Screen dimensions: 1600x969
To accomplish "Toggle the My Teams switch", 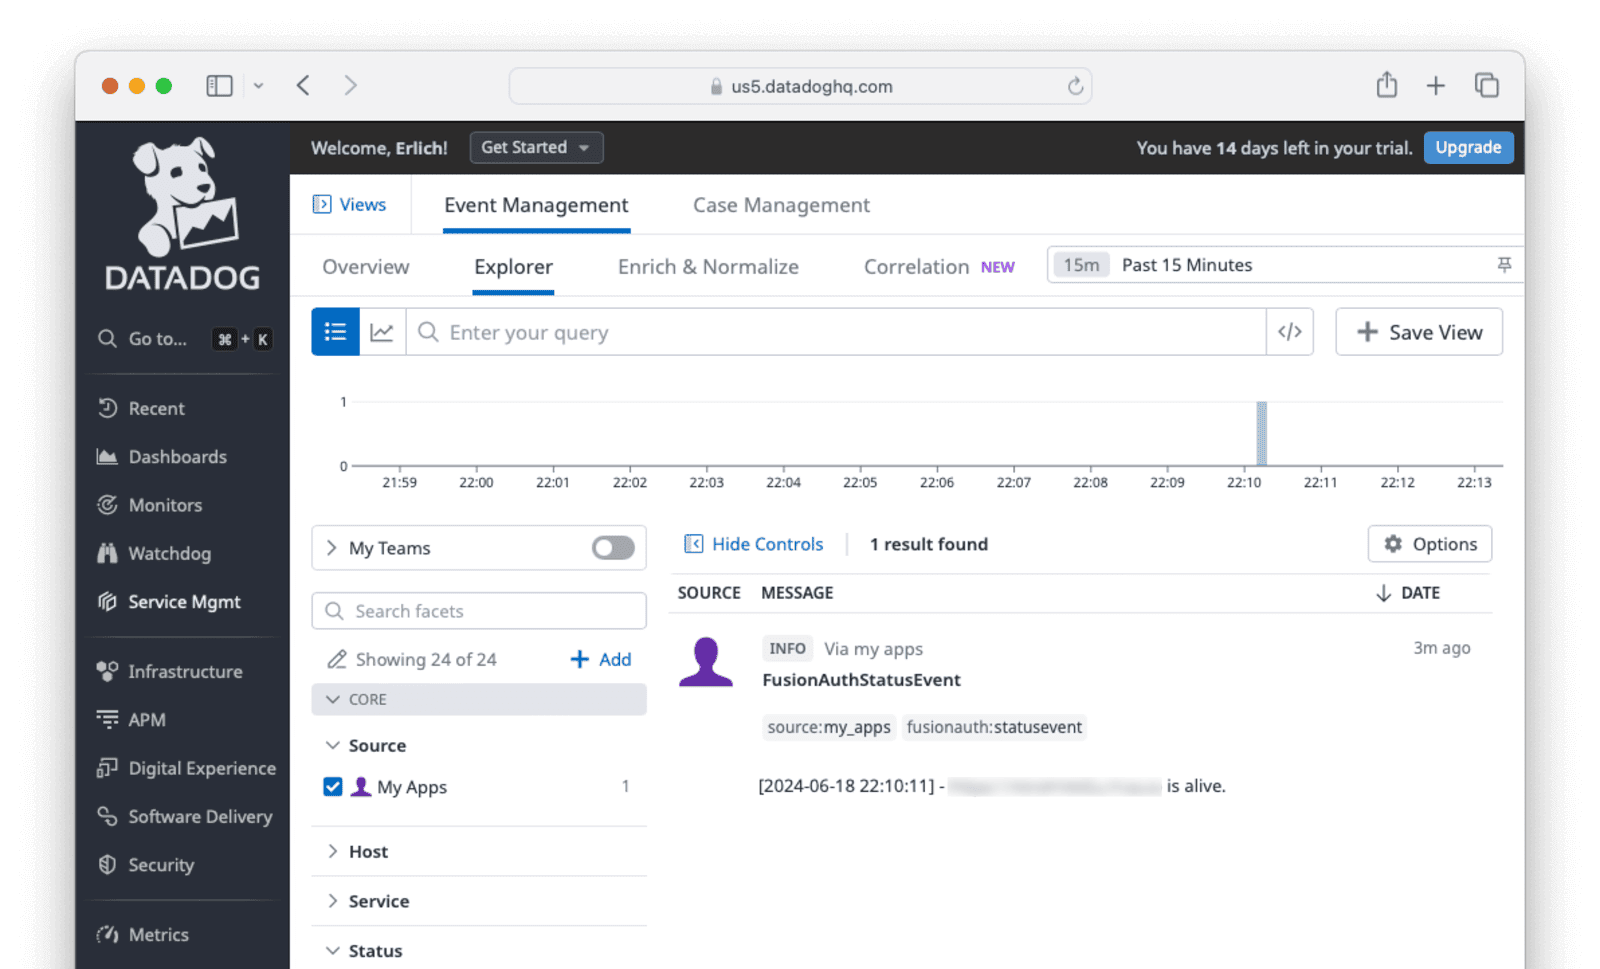I will [613, 548].
